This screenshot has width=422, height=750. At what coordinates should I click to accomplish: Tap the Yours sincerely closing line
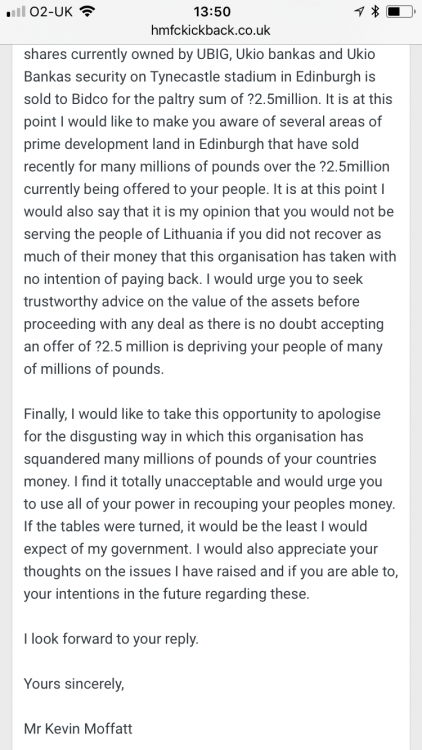pos(74,684)
